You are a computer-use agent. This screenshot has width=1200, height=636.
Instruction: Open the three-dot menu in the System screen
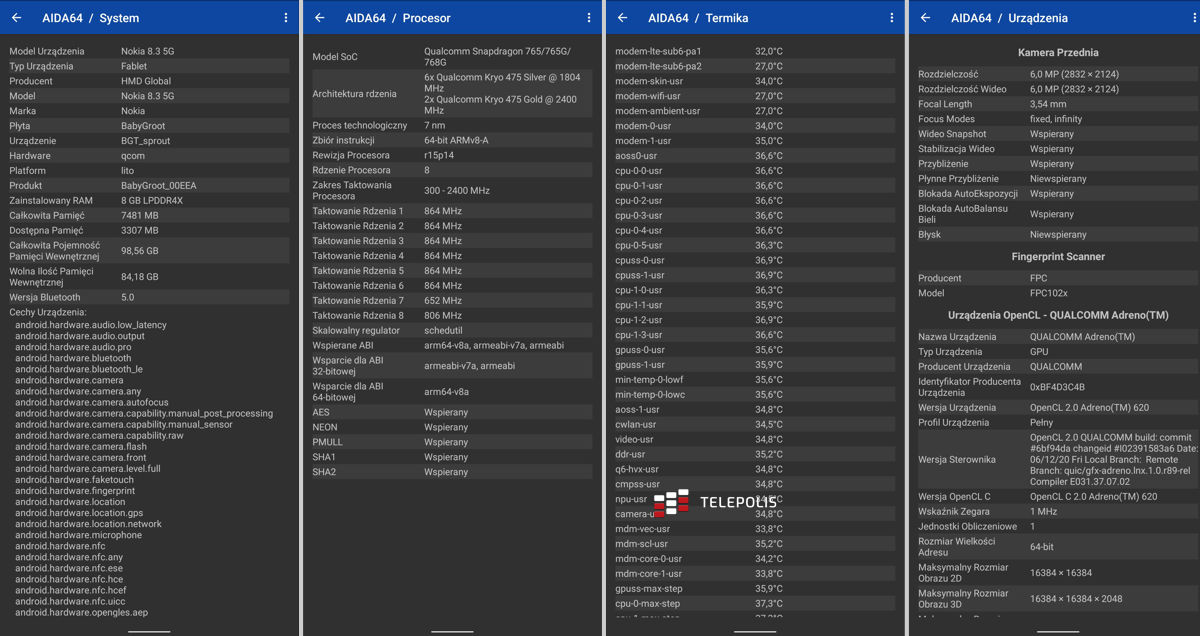click(x=286, y=18)
